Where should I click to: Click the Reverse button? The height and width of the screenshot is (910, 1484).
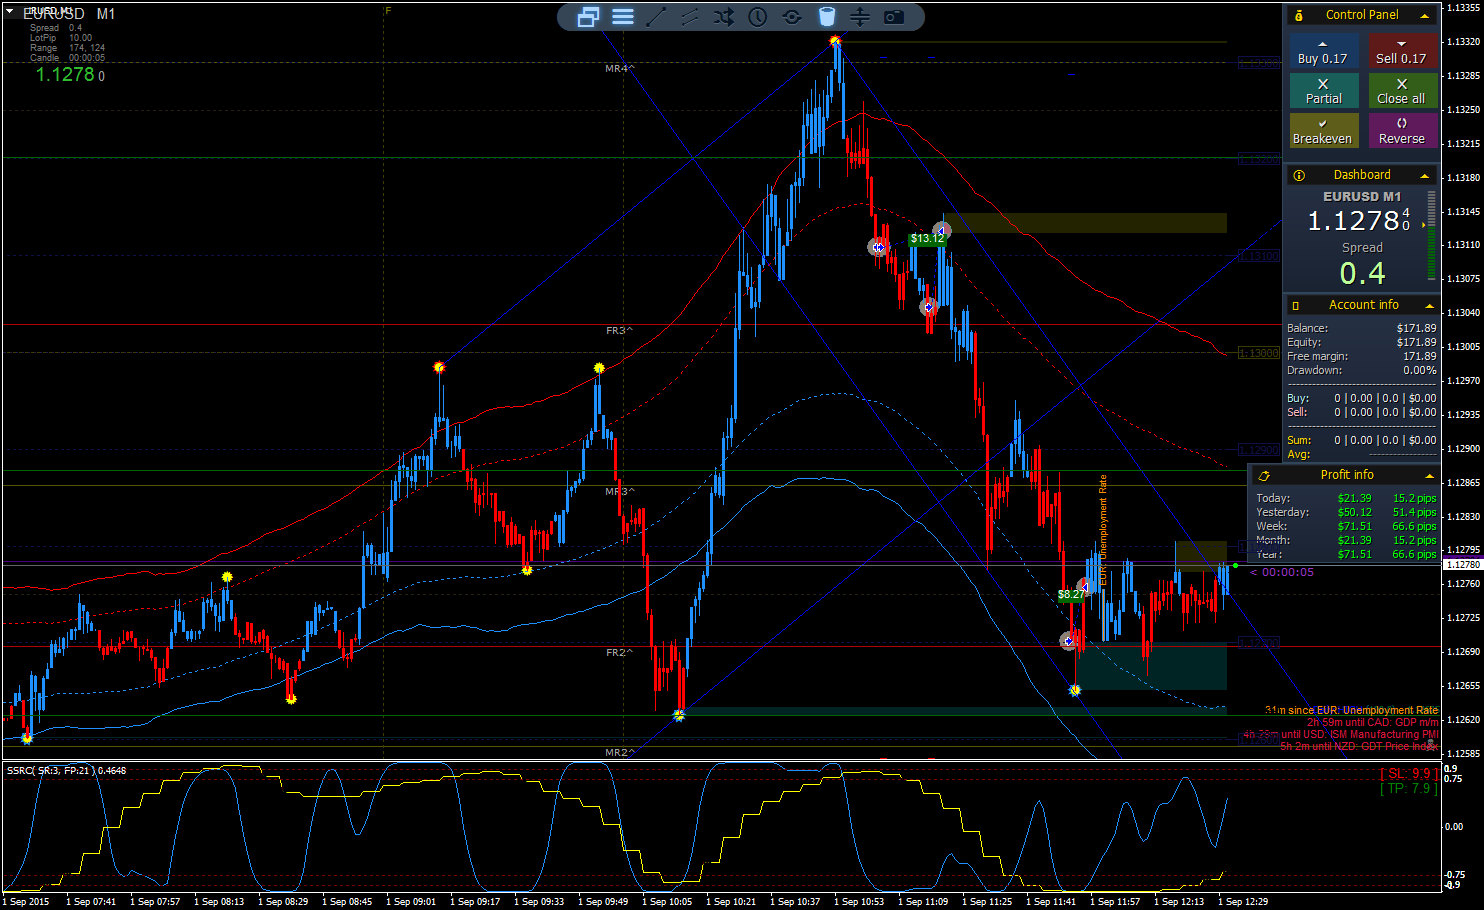1402,131
